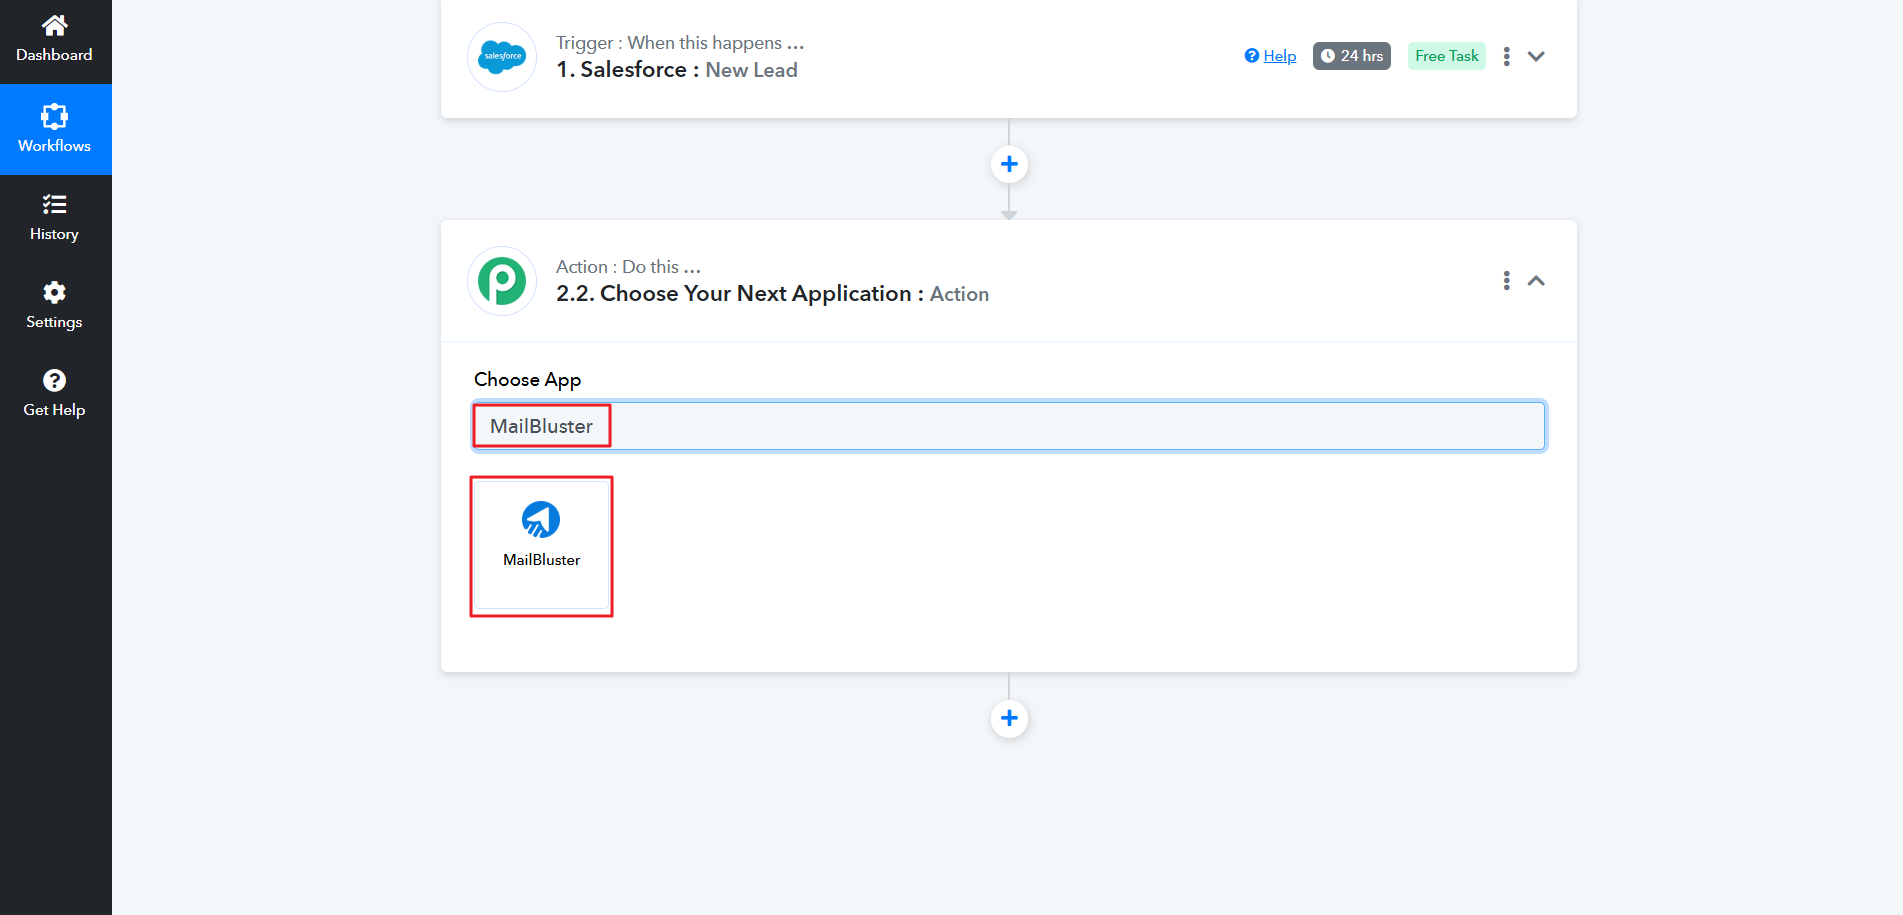Open the History page
Screen dimensions: 1903x915
55,218
